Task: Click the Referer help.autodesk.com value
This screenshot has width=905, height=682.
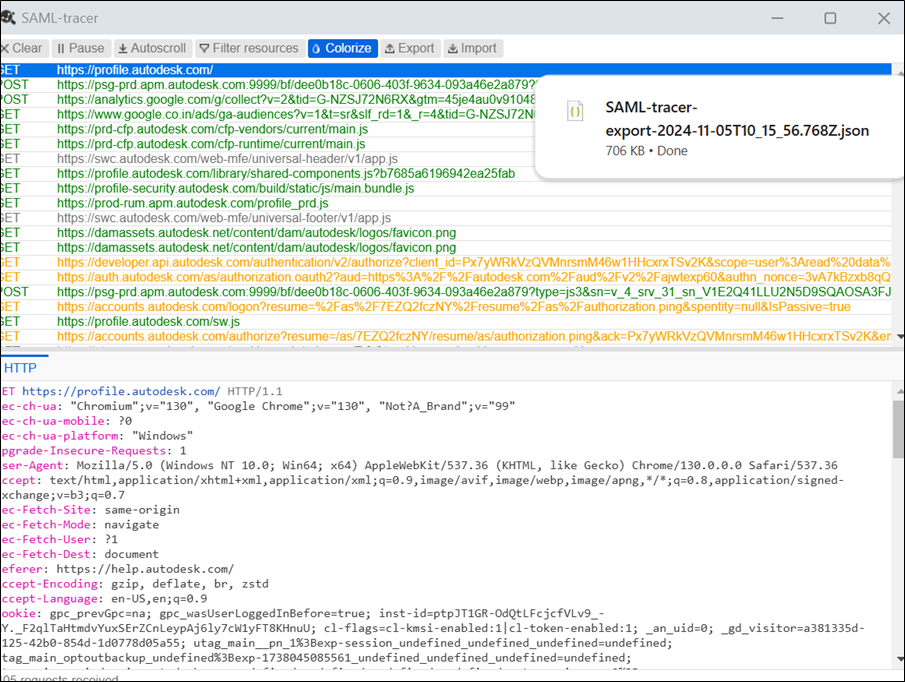Action: (145, 569)
